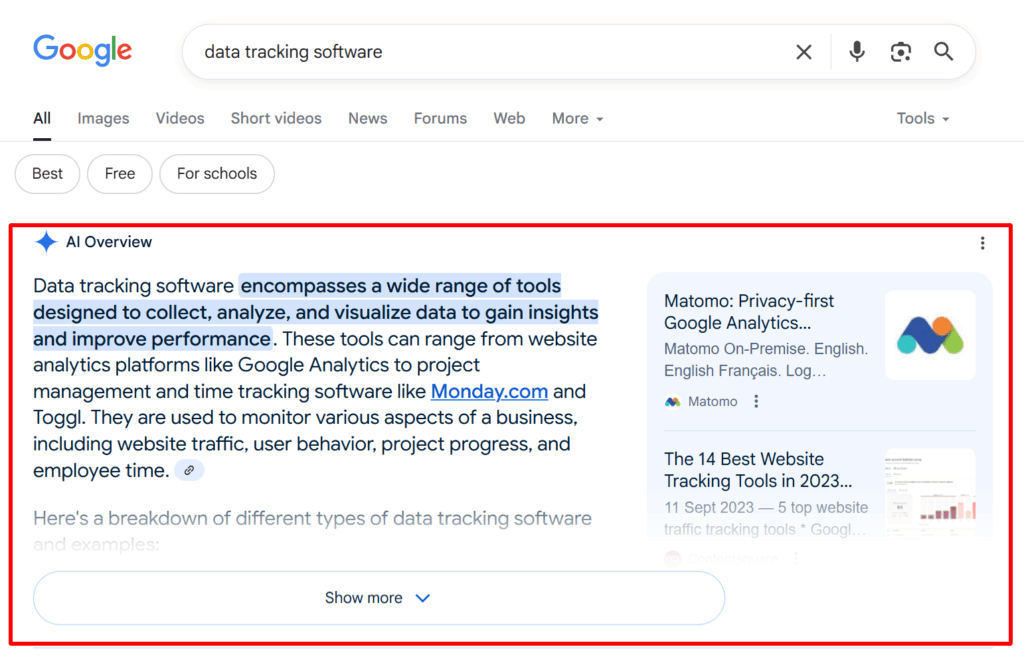This screenshot has height=663, width=1024.
Task: Click the date text '11 Sept 2023'
Action: pyautogui.click(x=709, y=508)
